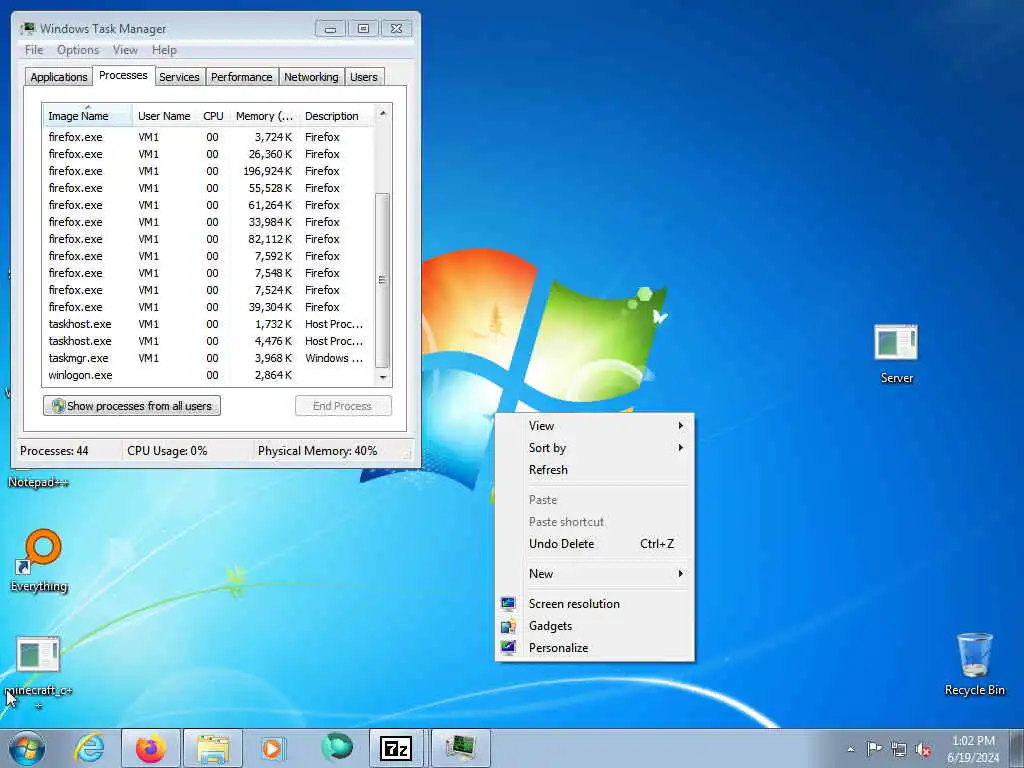
Task: Switch to Firefox in the taskbar
Action: [150, 748]
